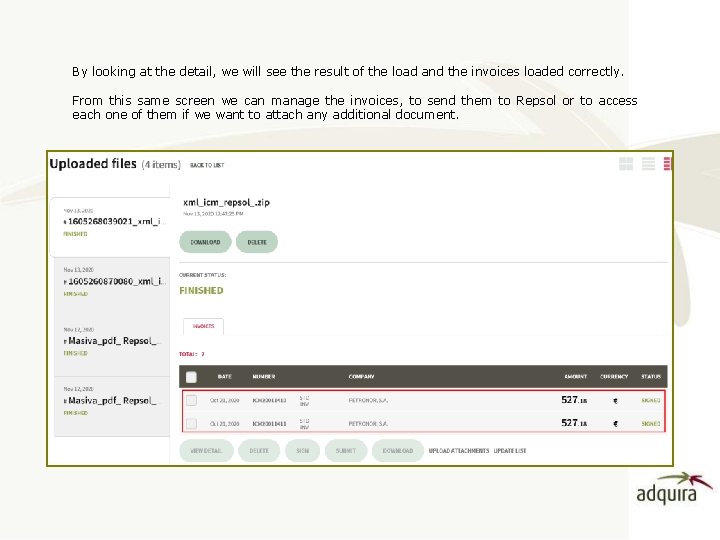Click the xml_icm_repsol_.zip file title
This screenshot has width=720, height=540.
226,202
